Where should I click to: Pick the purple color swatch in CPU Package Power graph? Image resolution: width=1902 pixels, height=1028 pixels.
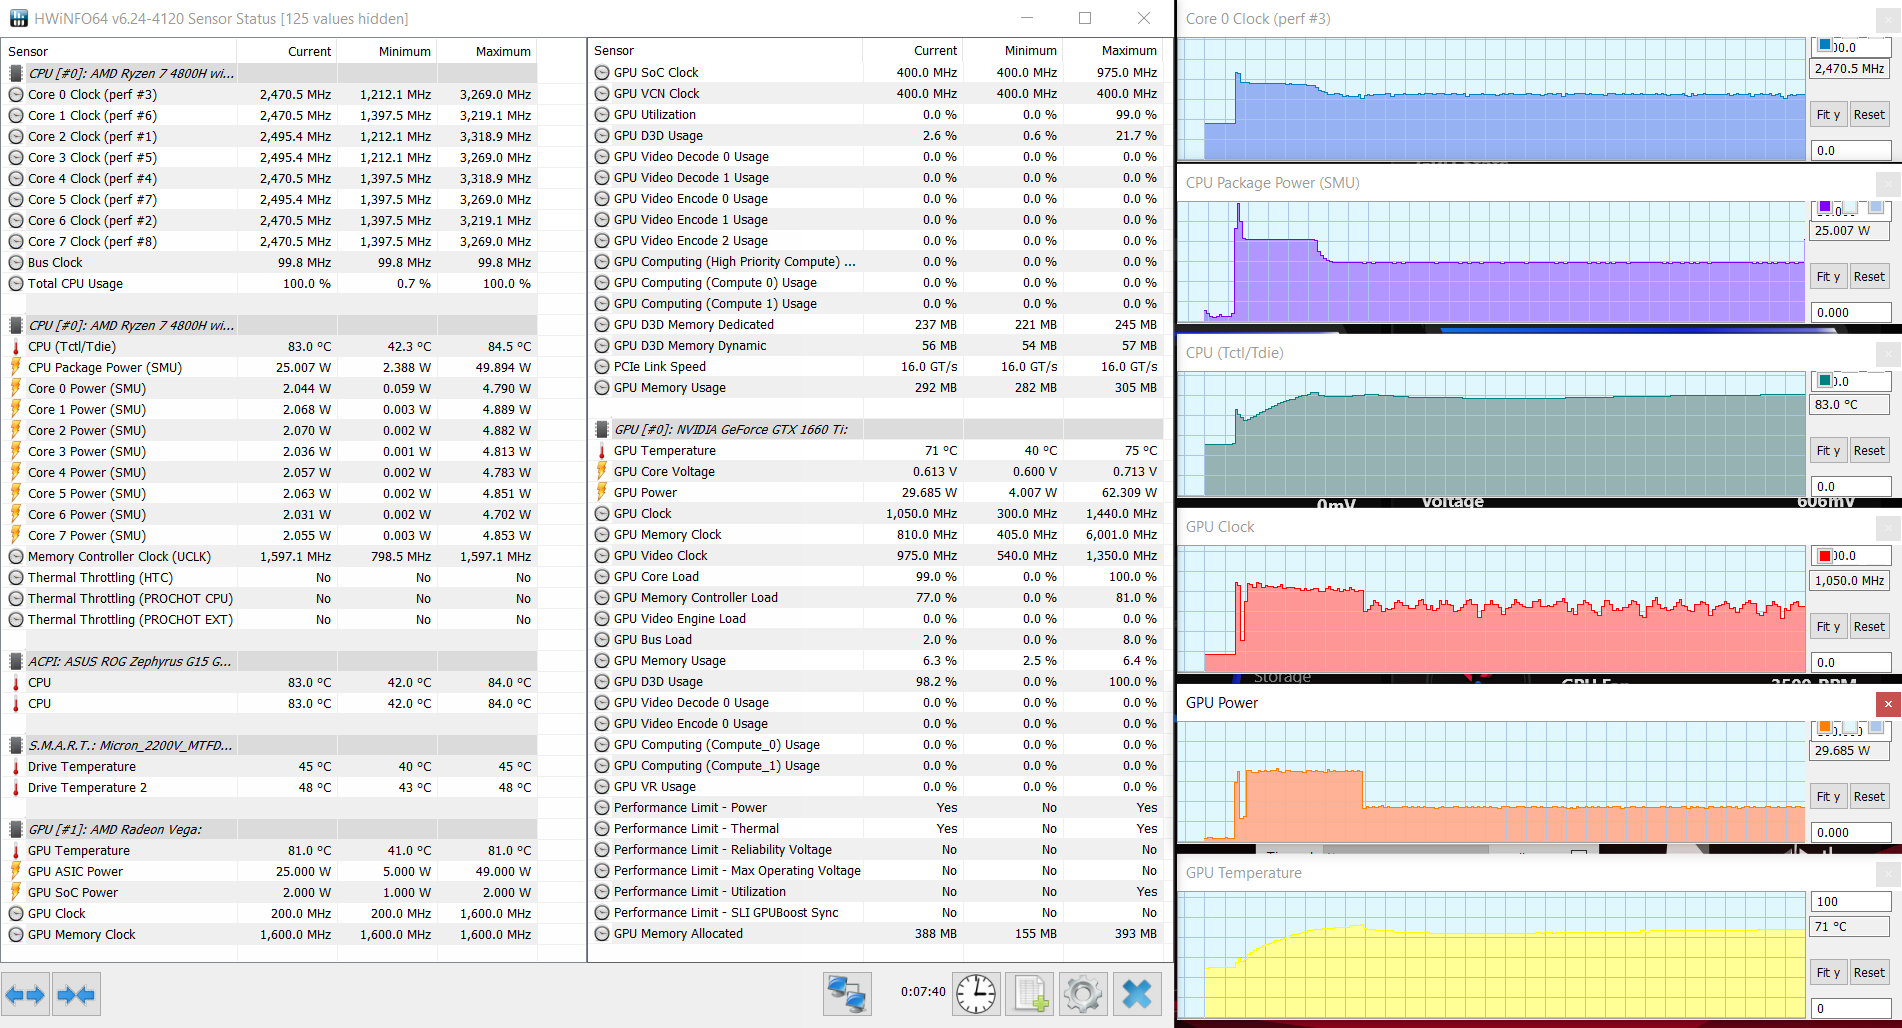(x=1825, y=207)
